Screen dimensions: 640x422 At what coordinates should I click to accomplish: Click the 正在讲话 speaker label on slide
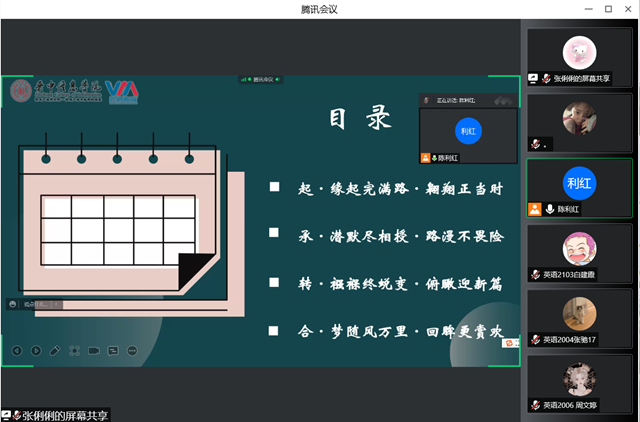(456, 100)
